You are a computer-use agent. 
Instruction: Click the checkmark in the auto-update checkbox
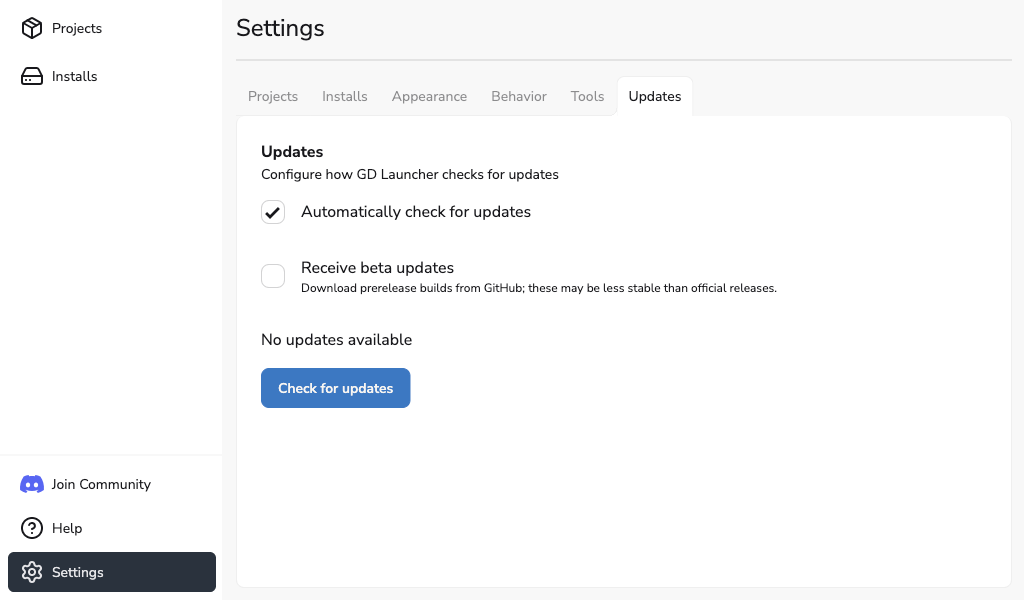click(x=272, y=212)
